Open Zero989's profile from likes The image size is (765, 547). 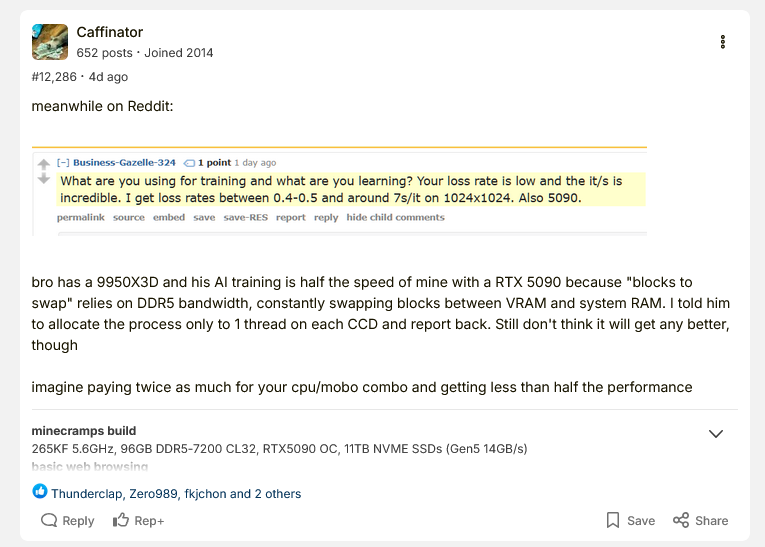(x=153, y=493)
